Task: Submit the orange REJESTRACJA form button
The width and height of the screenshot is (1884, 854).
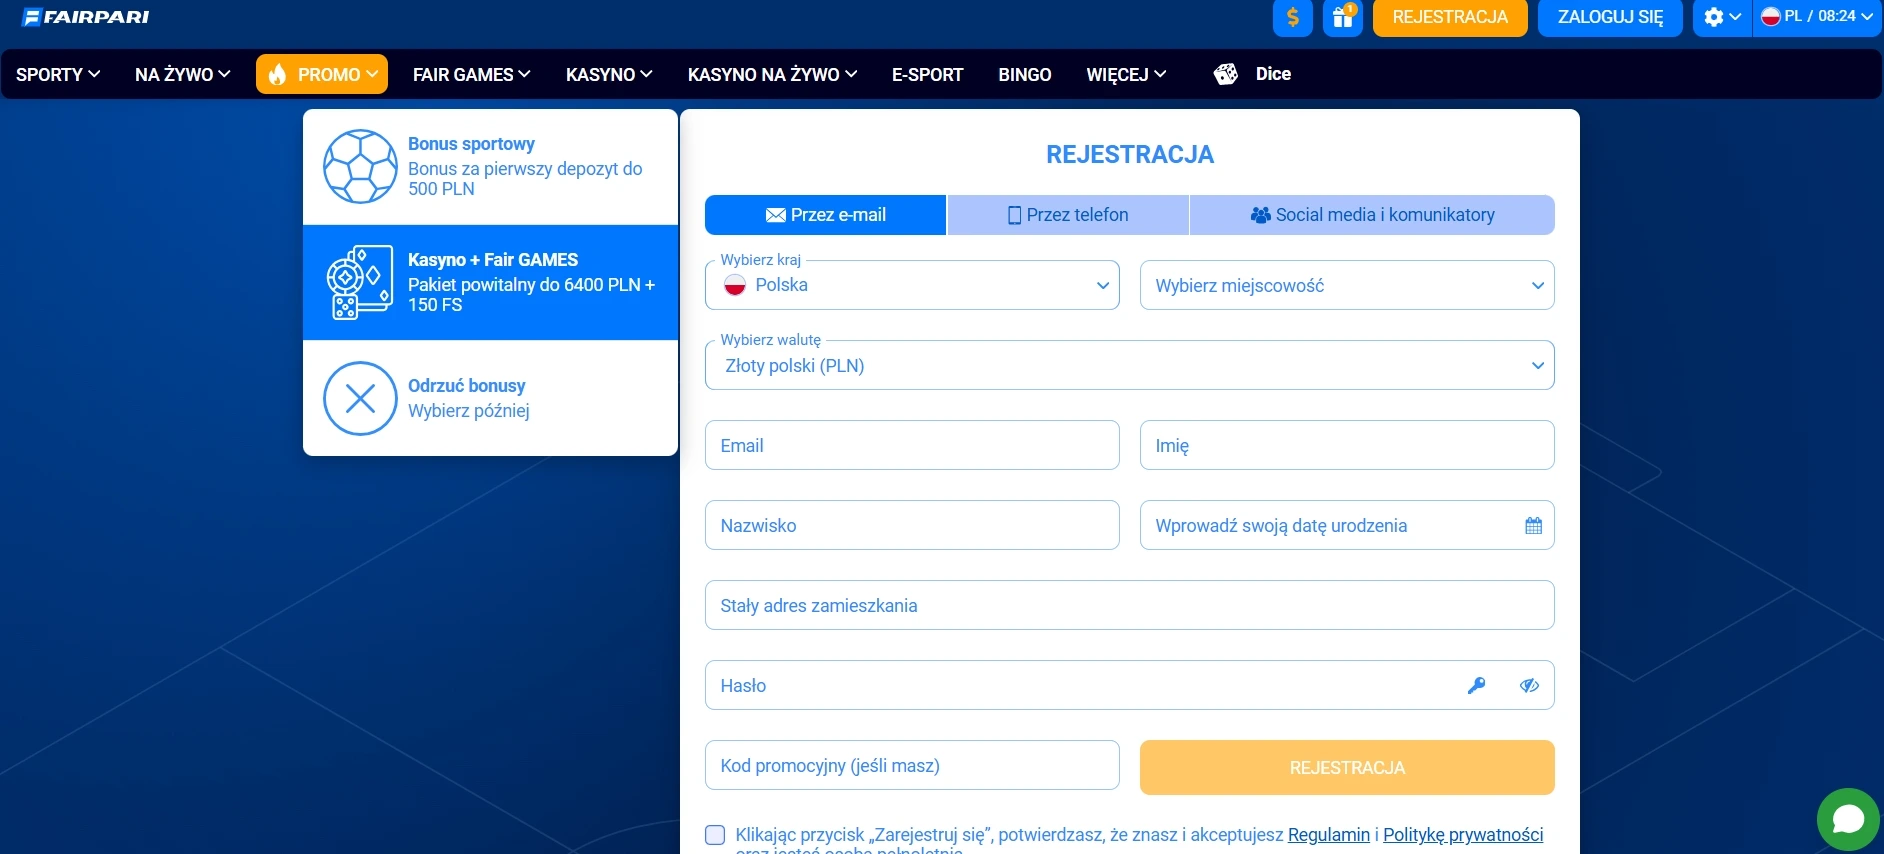Action: click(1347, 767)
